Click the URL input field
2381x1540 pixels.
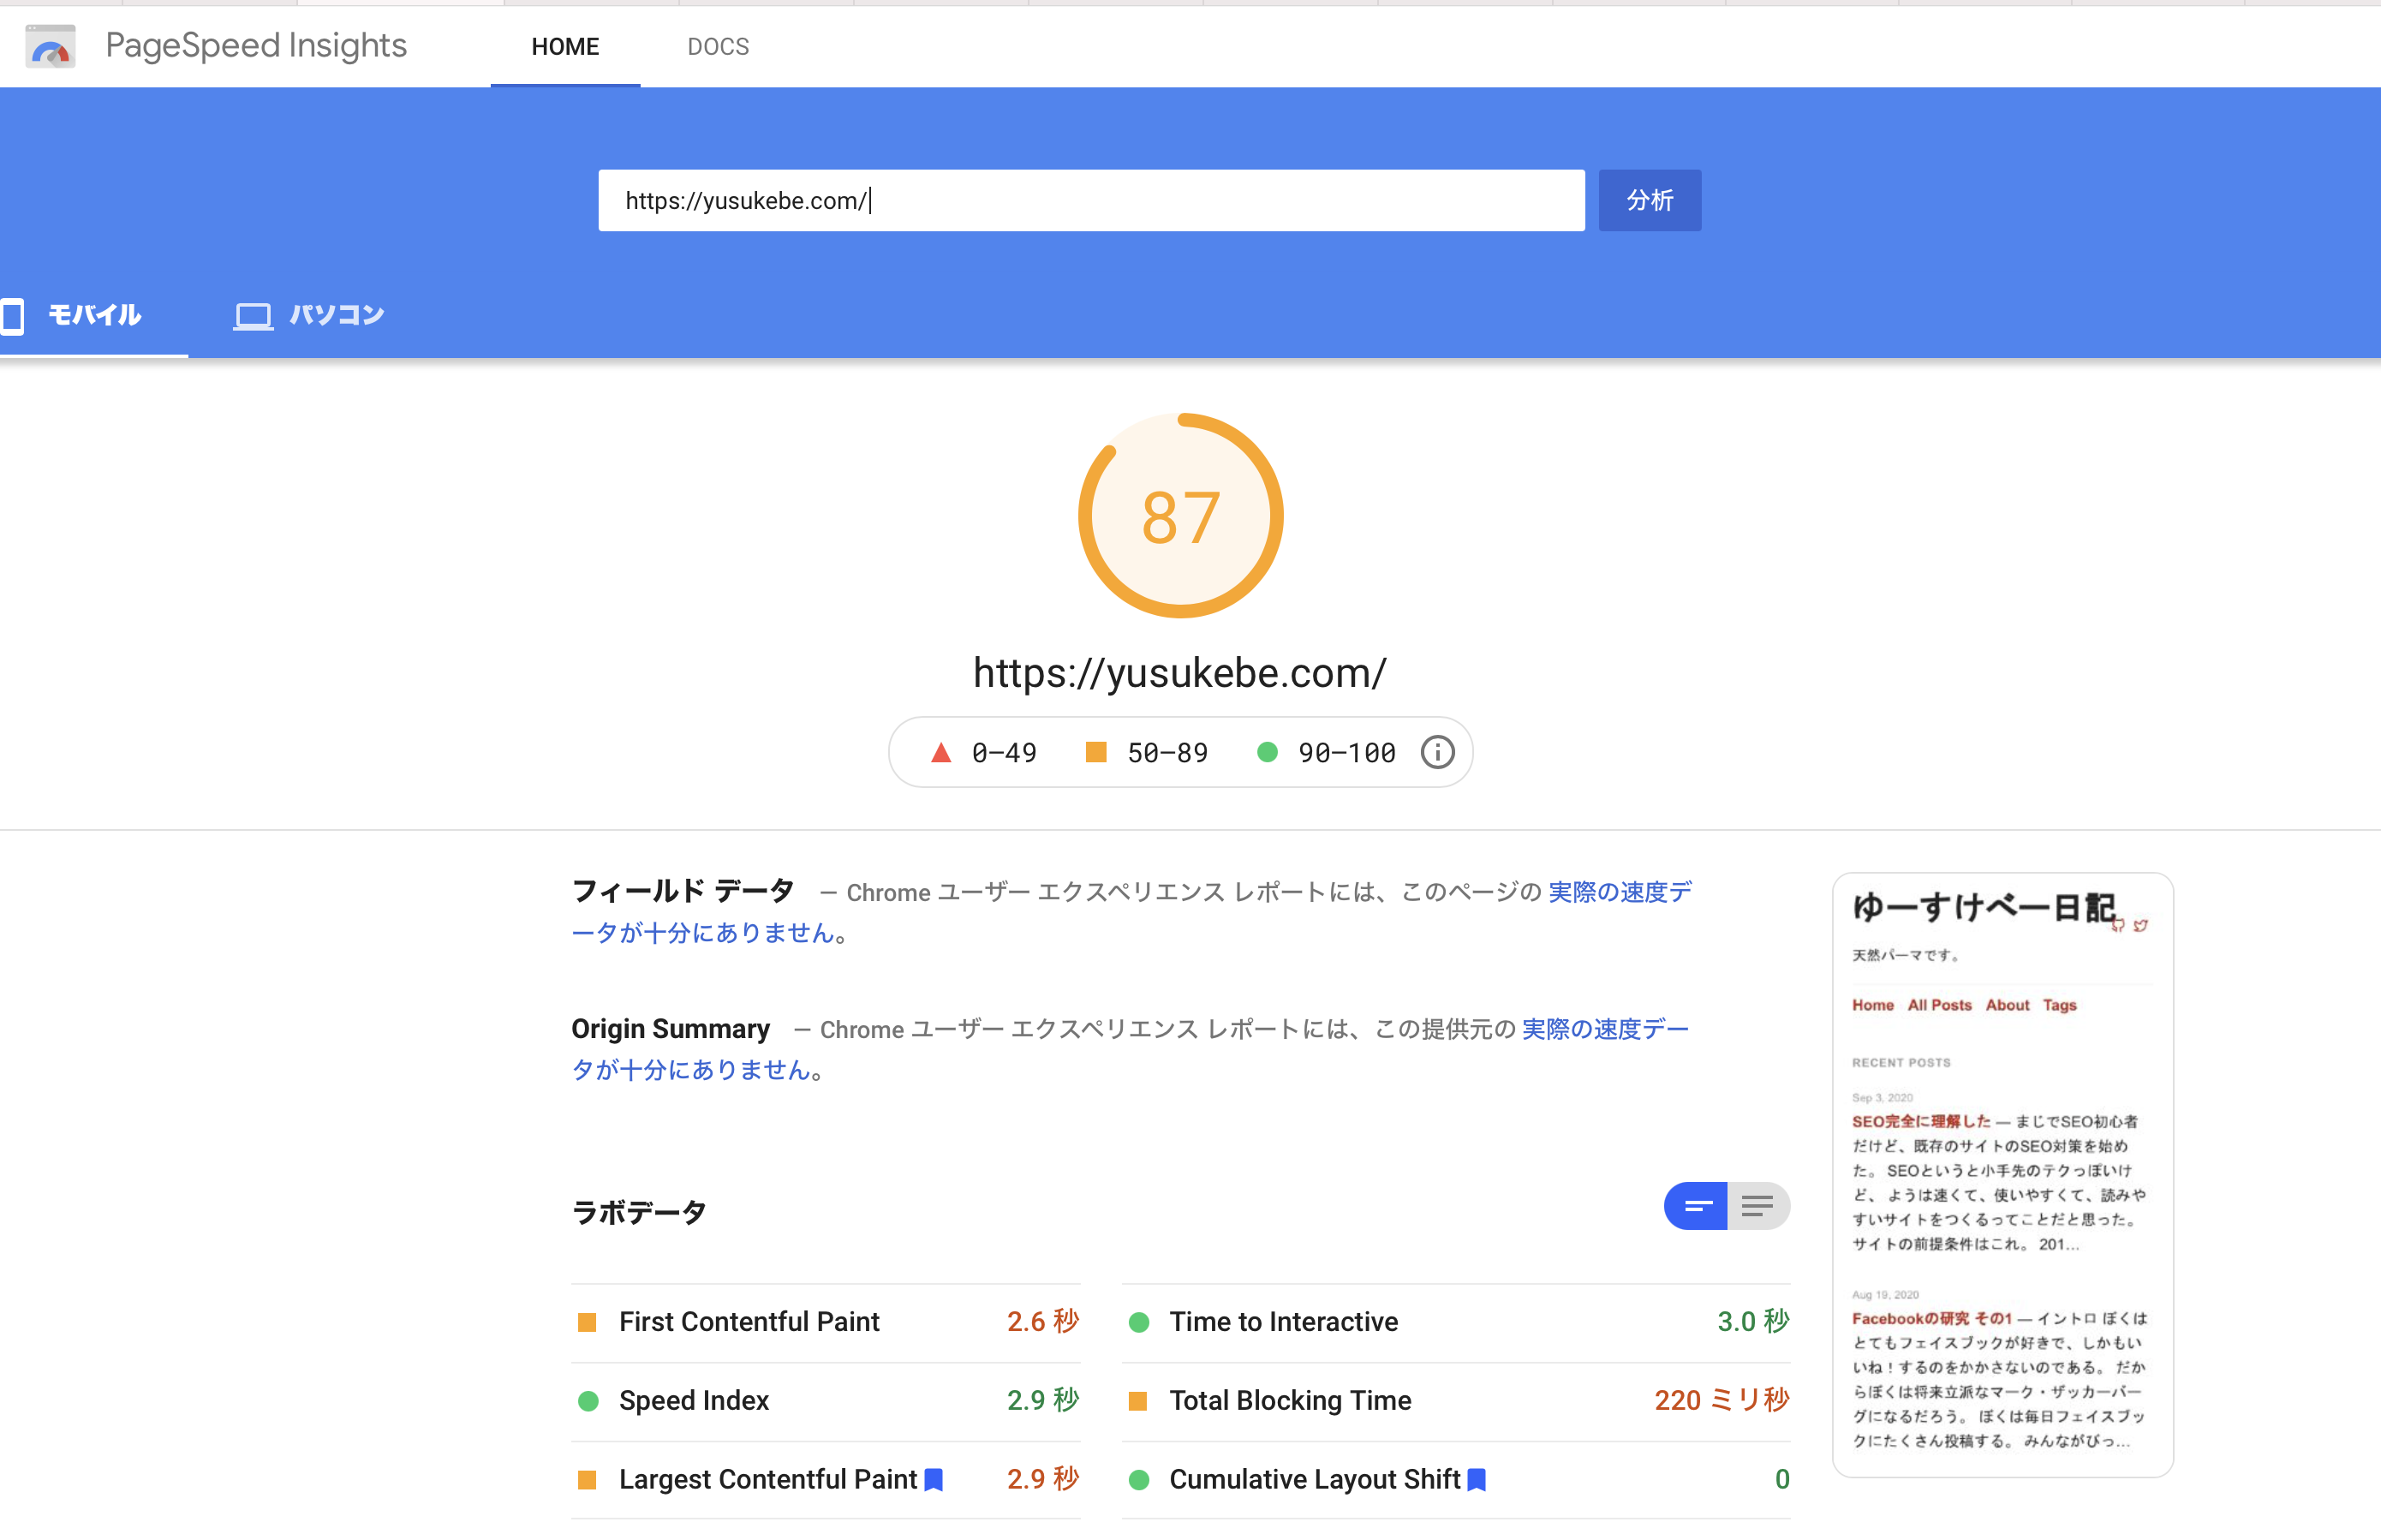(x=1090, y=200)
